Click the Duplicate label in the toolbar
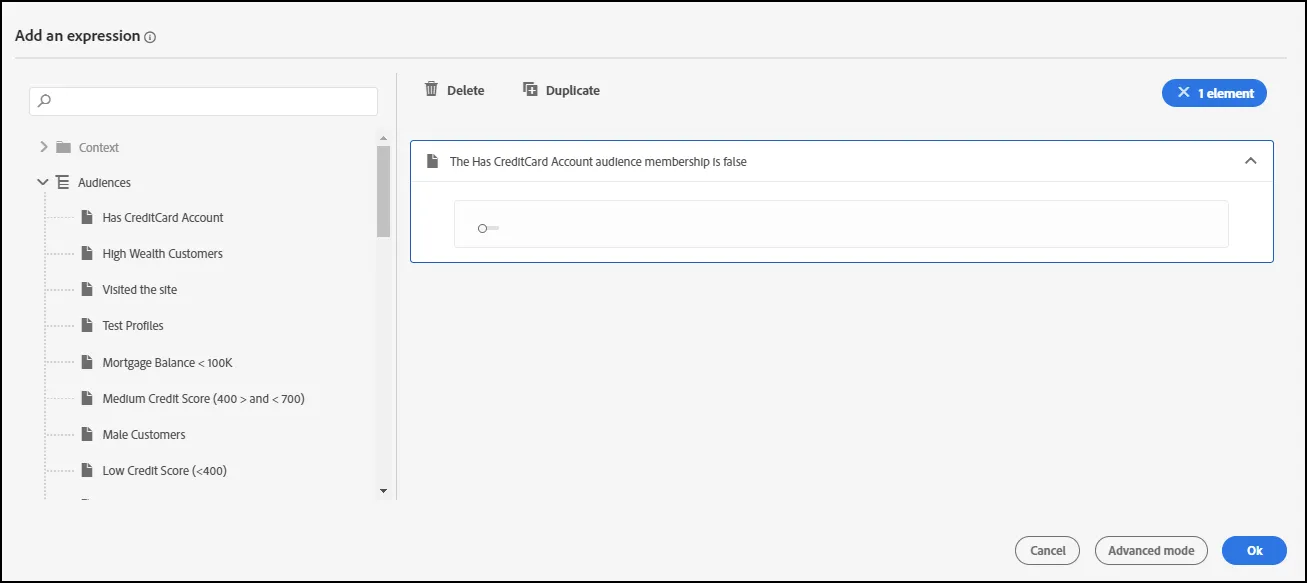The width and height of the screenshot is (1307, 583). [573, 90]
